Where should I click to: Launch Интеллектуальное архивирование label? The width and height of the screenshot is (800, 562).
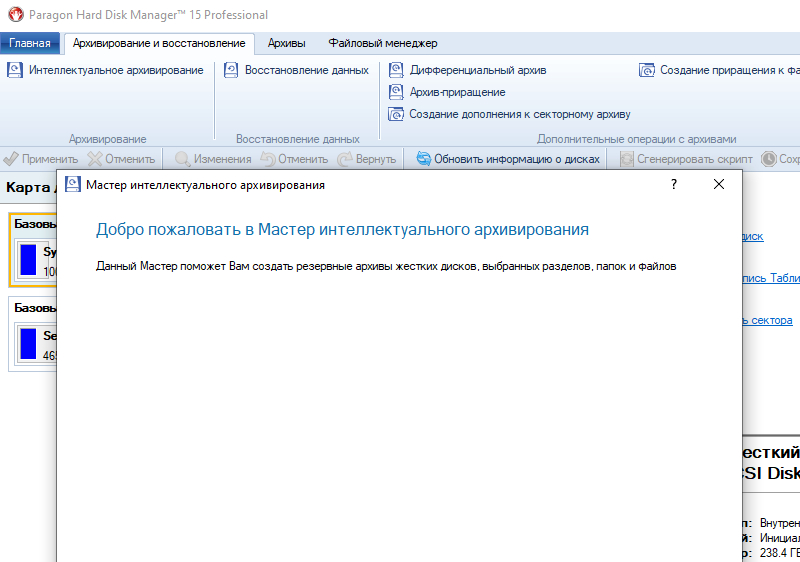tap(116, 70)
